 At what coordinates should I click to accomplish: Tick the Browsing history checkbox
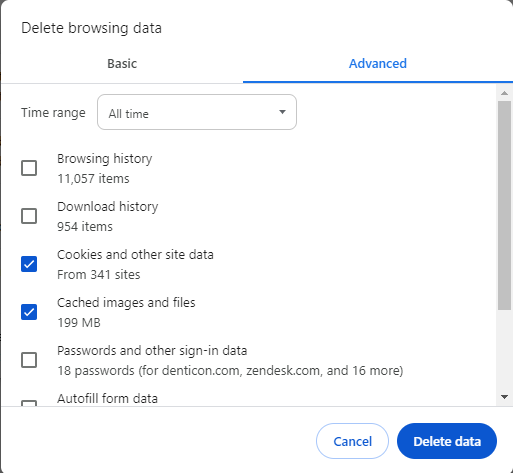pyautogui.click(x=29, y=168)
